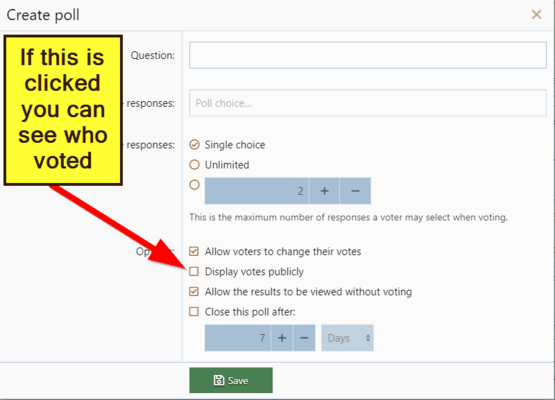This screenshot has width=555, height=400.
Task: Click the Save button
Action: 231,380
